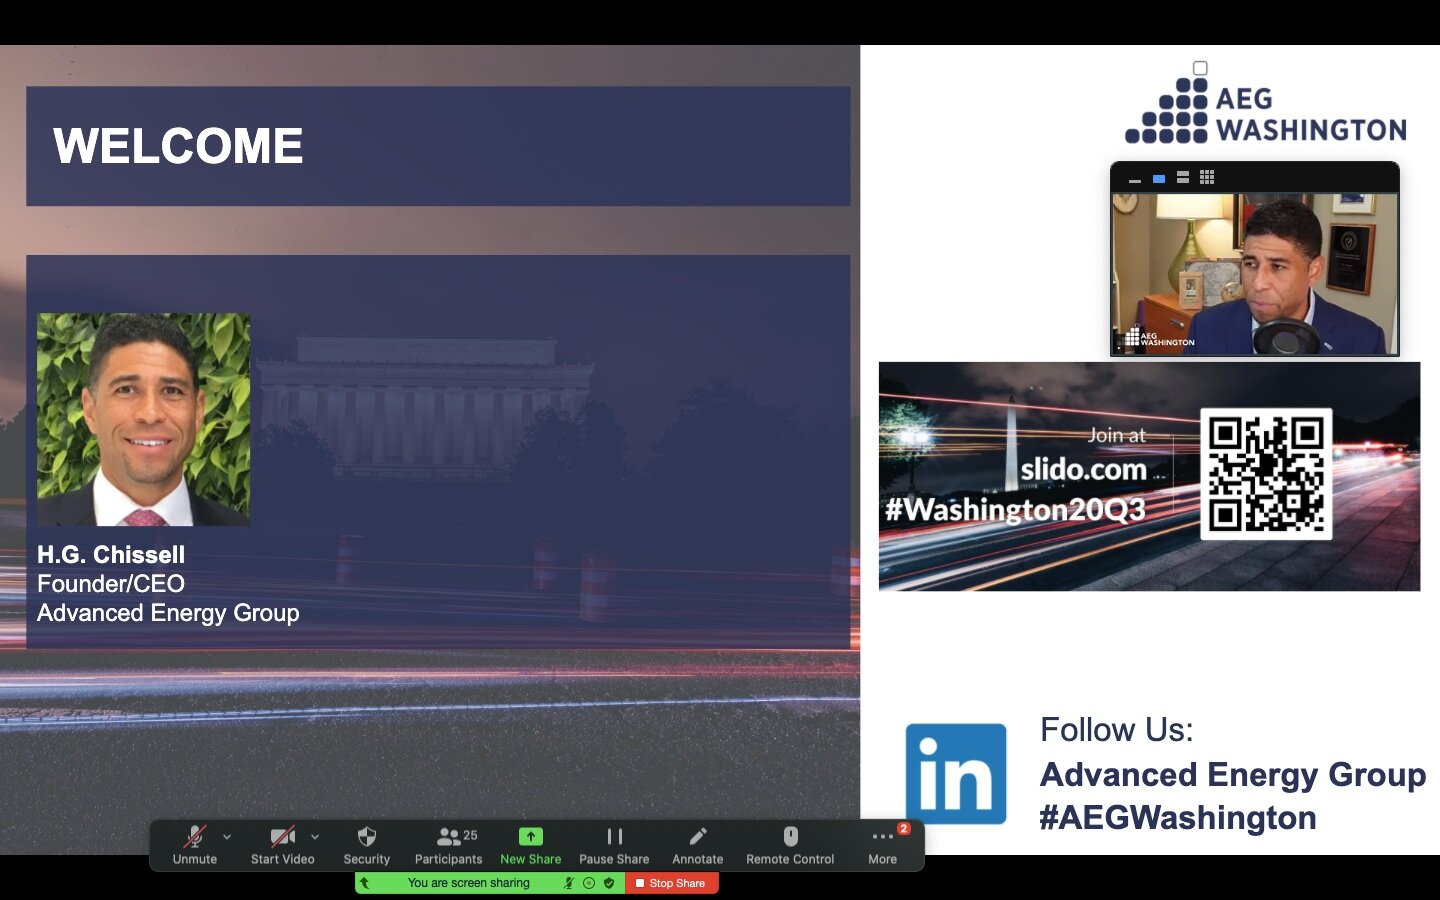Click the 'Join at' text in slido banner
1440x900 pixels.
pos(1117,435)
